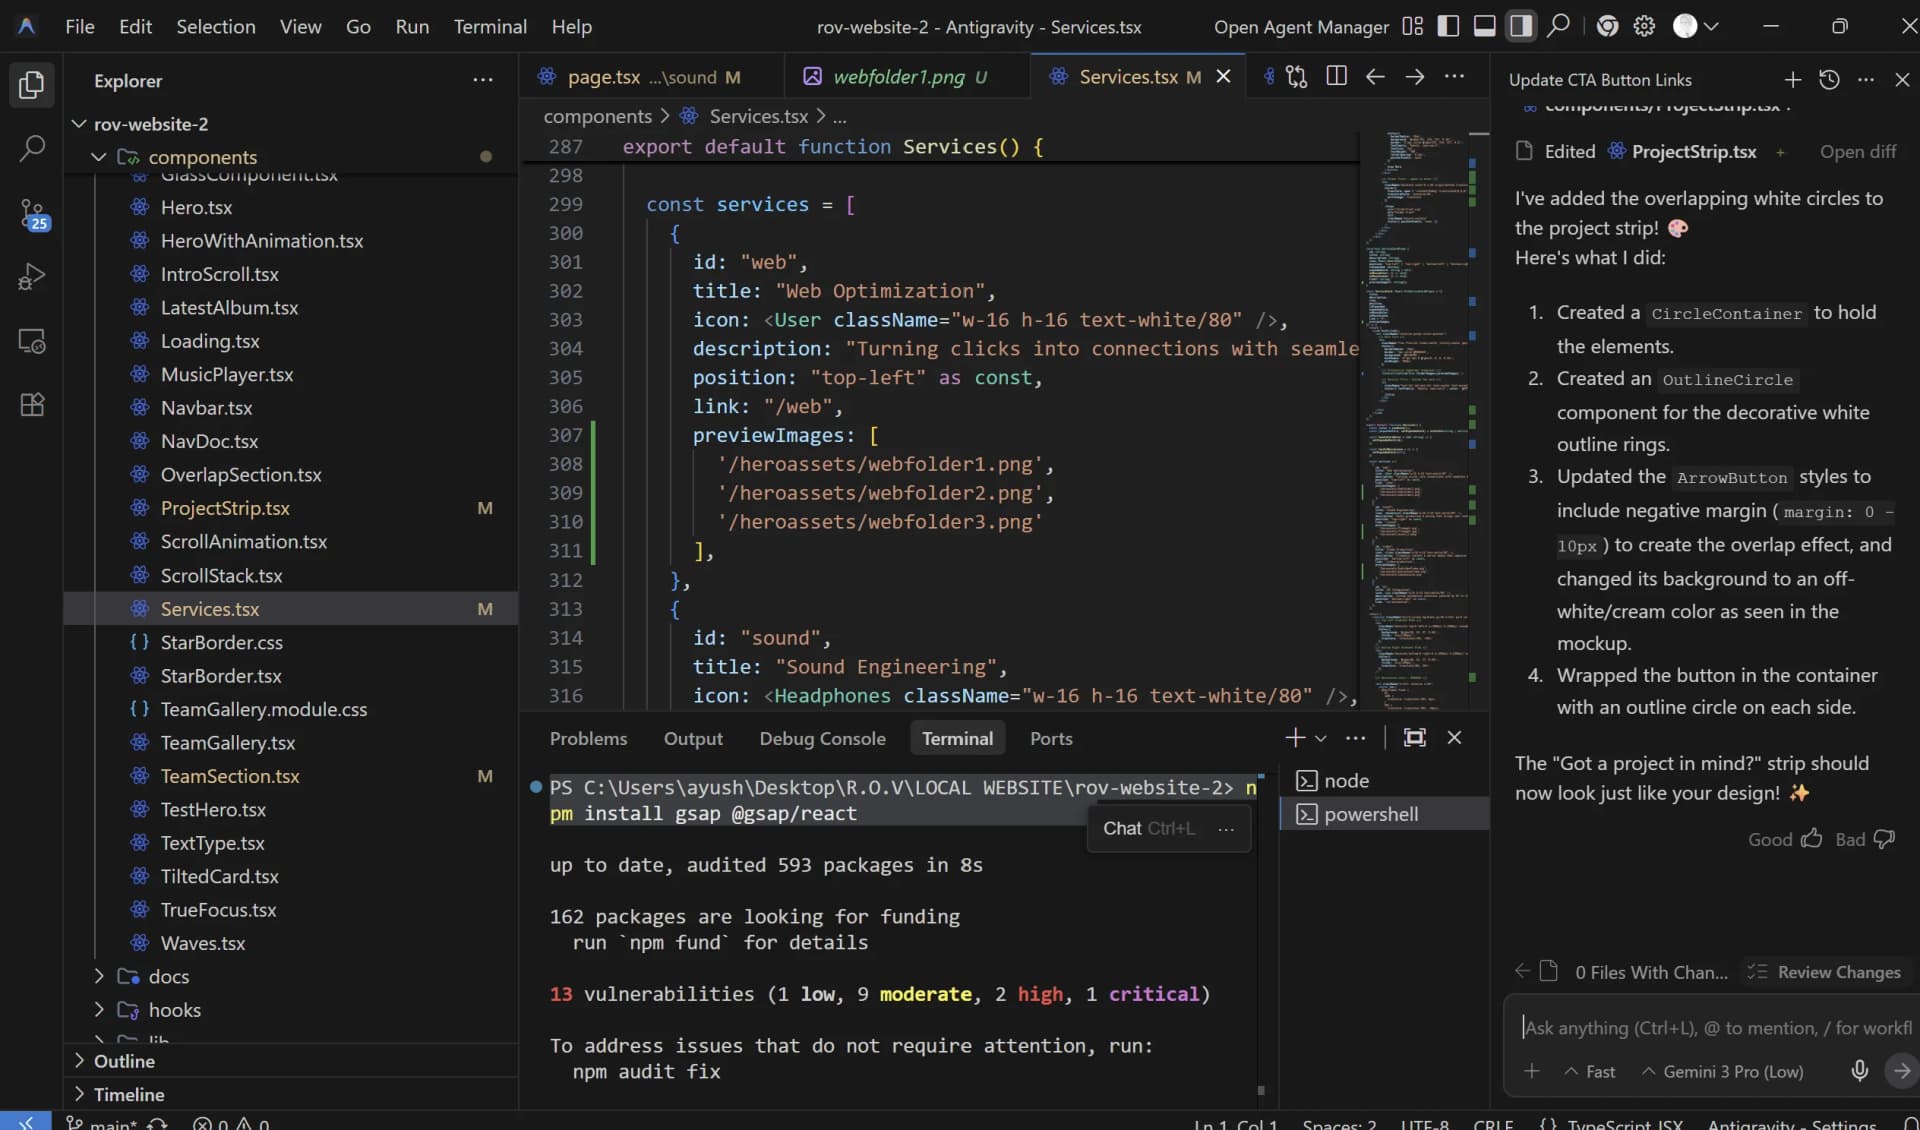Click Open diff for ProjectStrip.tsx
The image size is (1920, 1130).
click(x=1857, y=151)
